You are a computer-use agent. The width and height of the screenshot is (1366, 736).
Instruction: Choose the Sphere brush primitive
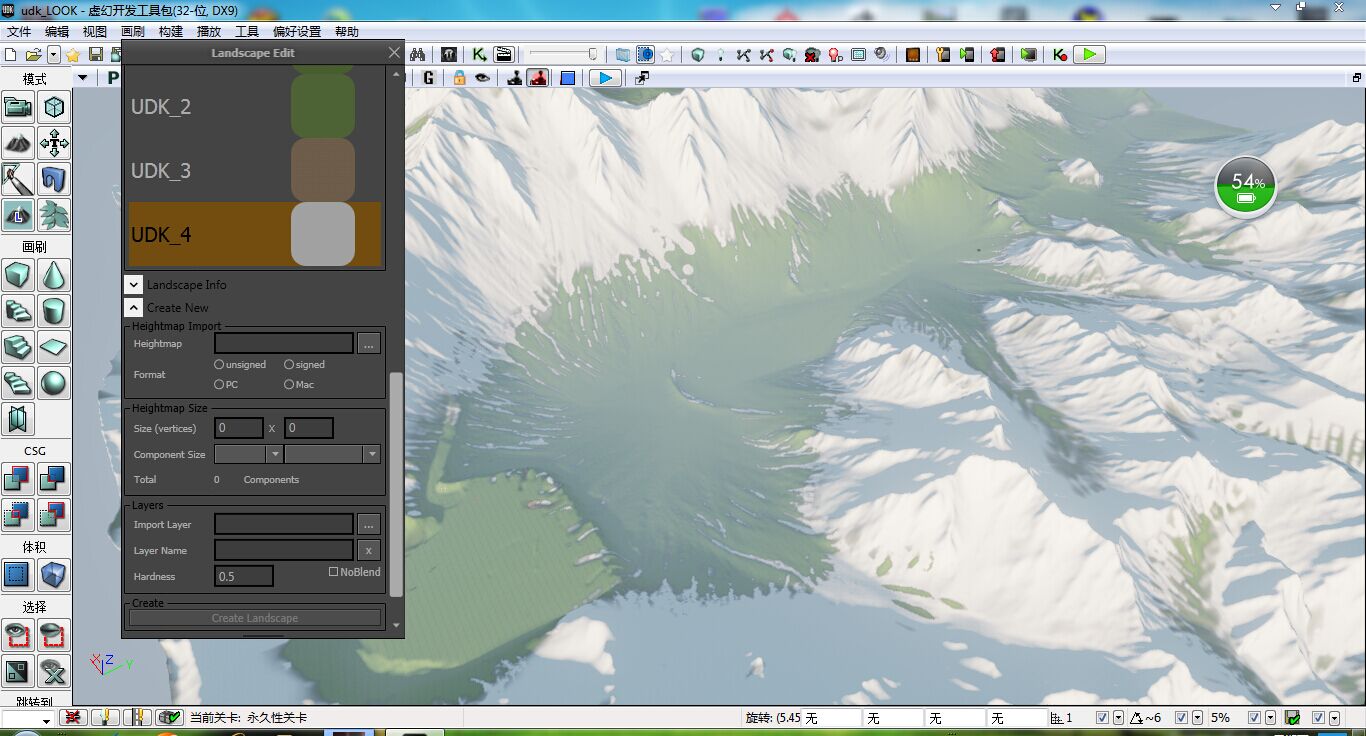tap(54, 383)
